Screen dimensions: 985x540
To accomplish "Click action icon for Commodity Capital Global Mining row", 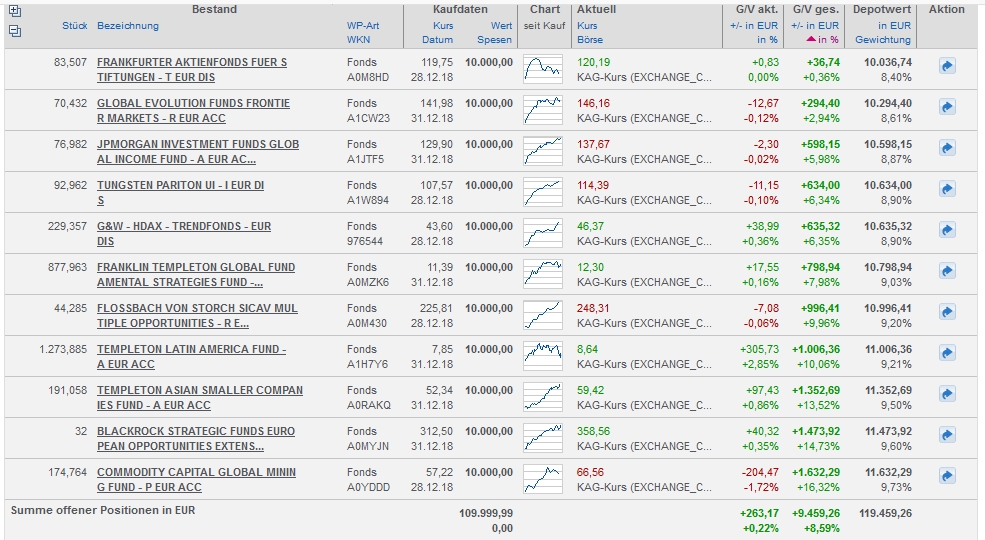I will pos(947,476).
